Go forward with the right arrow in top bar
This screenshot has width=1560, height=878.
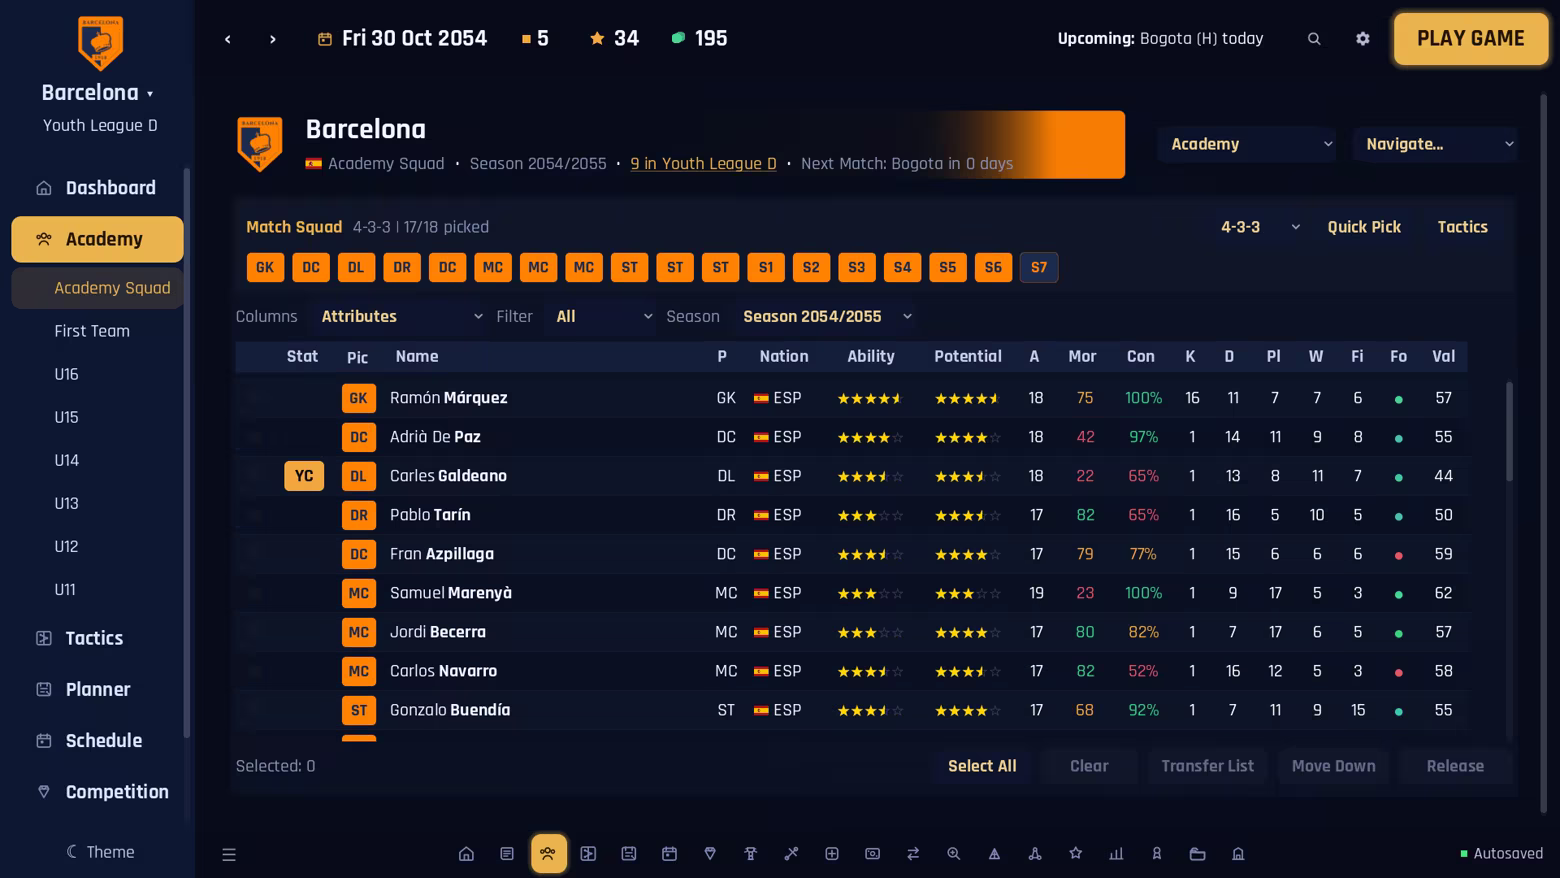coord(272,39)
